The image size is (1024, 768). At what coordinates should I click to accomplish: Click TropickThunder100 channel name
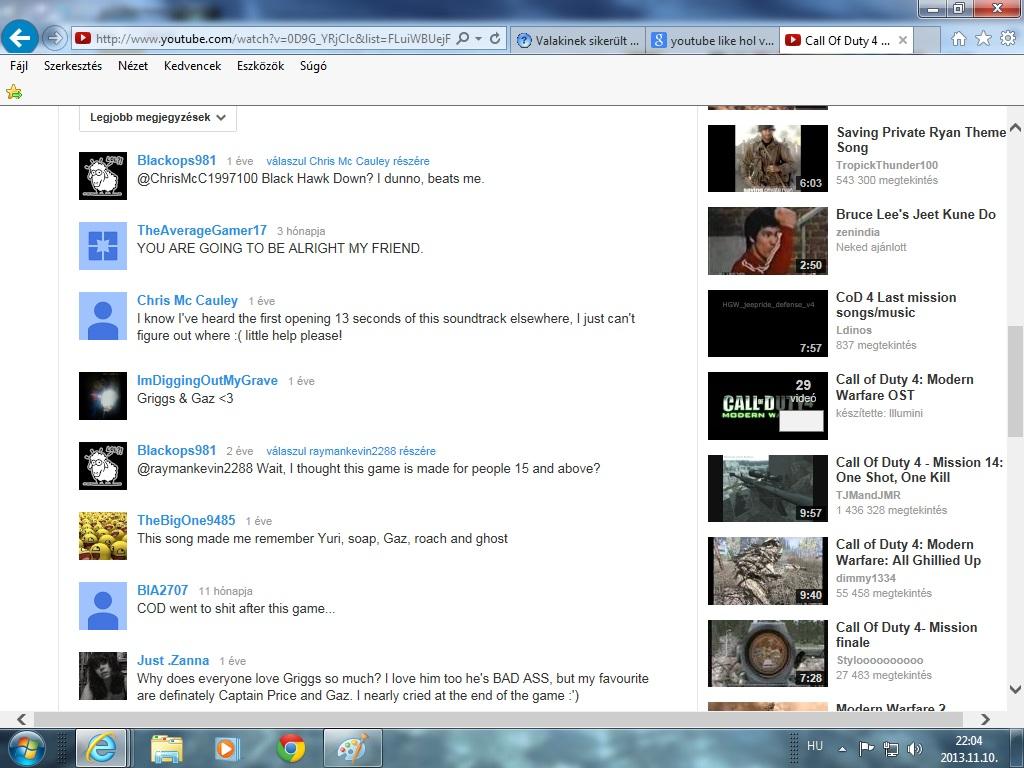click(x=887, y=165)
